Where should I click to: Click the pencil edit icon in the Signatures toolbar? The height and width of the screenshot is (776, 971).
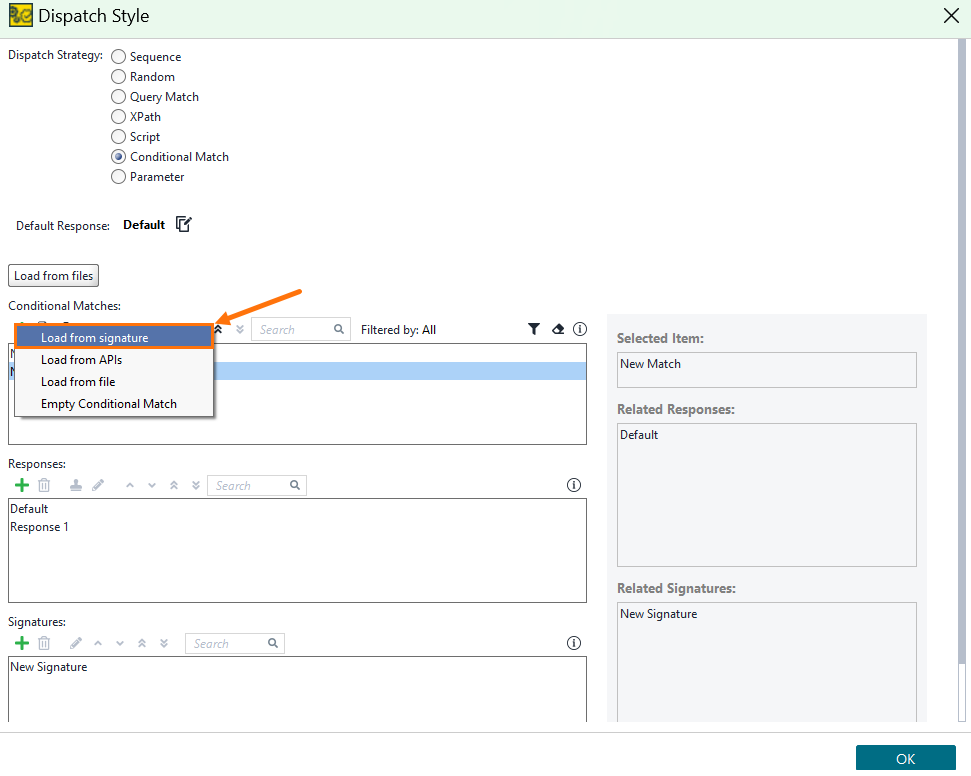click(76, 643)
